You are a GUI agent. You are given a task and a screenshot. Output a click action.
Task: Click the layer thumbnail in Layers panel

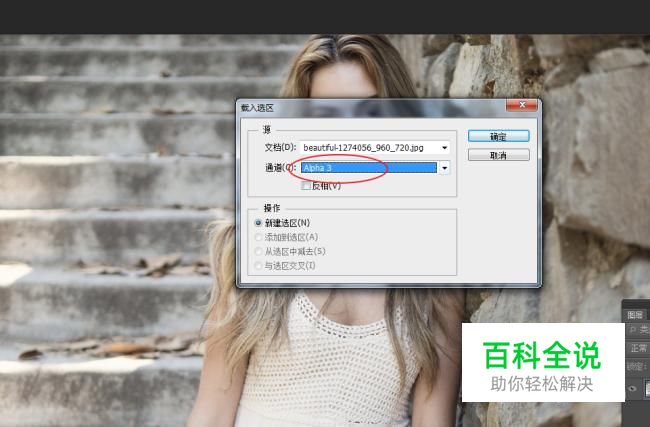coord(647,389)
